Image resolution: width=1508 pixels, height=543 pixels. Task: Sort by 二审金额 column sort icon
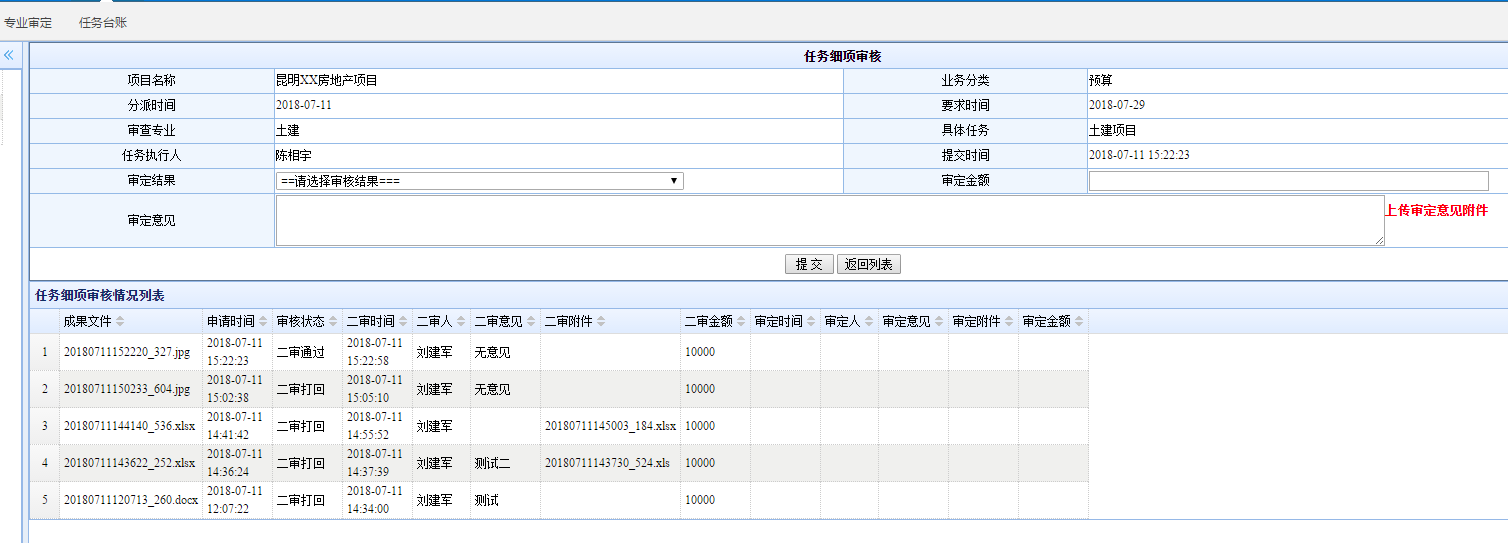pyautogui.click(x=741, y=322)
